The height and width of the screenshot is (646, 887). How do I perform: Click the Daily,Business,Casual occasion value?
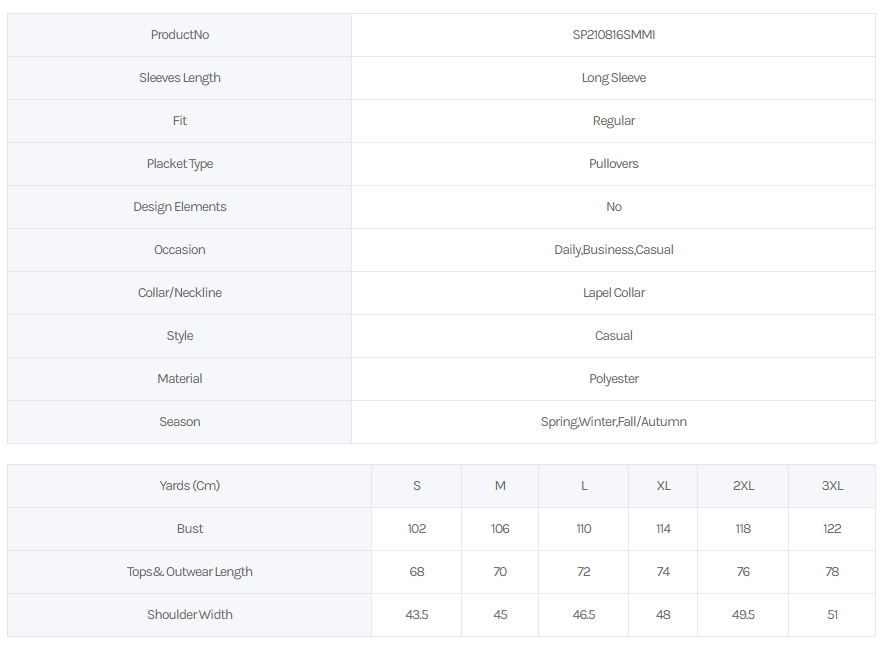[x=613, y=250]
